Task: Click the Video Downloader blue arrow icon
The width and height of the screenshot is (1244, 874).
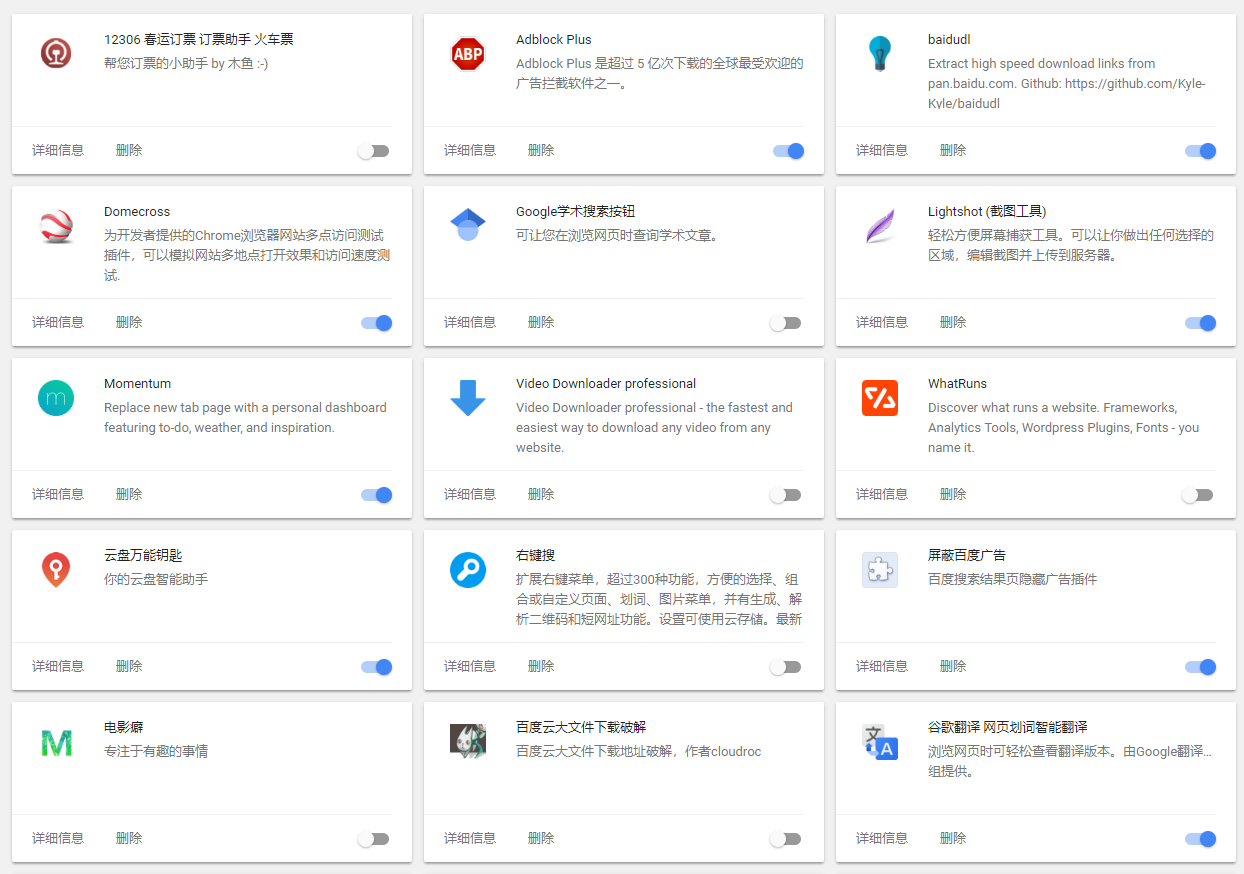Action: [468, 398]
